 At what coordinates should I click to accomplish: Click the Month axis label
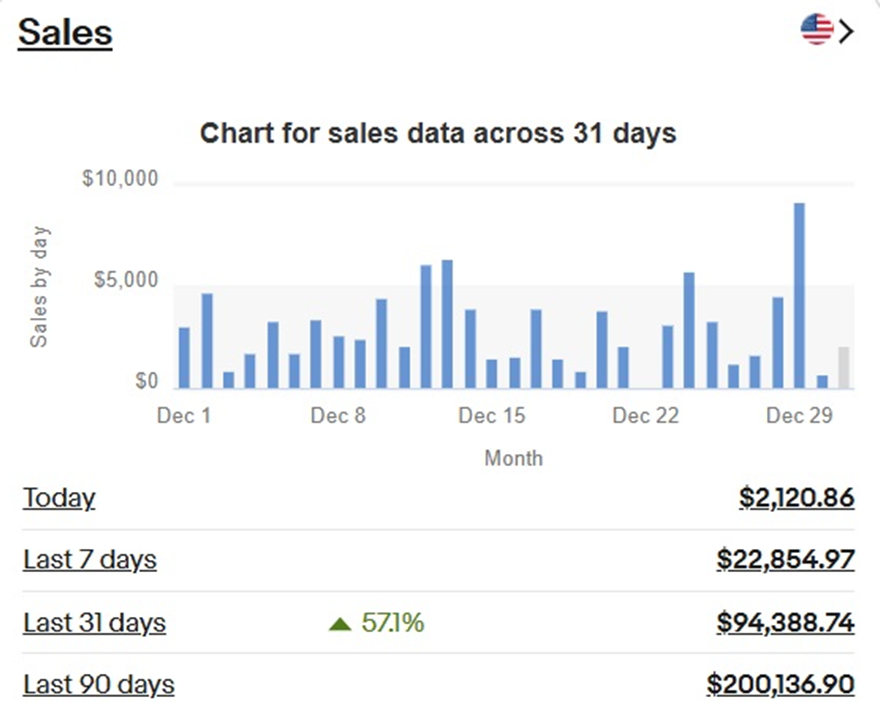[513, 458]
